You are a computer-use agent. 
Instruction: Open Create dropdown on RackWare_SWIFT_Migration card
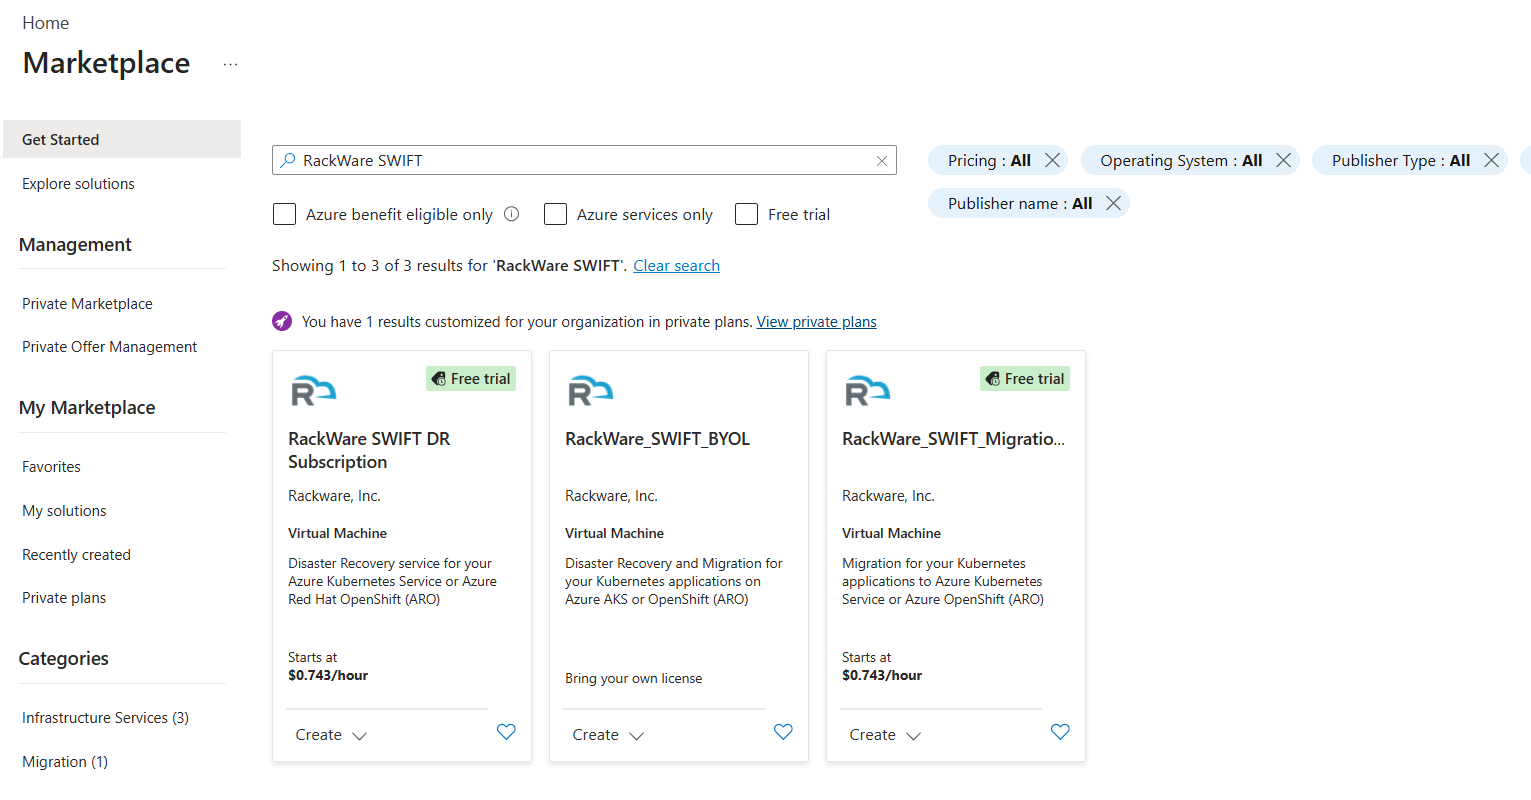(885, 735)
